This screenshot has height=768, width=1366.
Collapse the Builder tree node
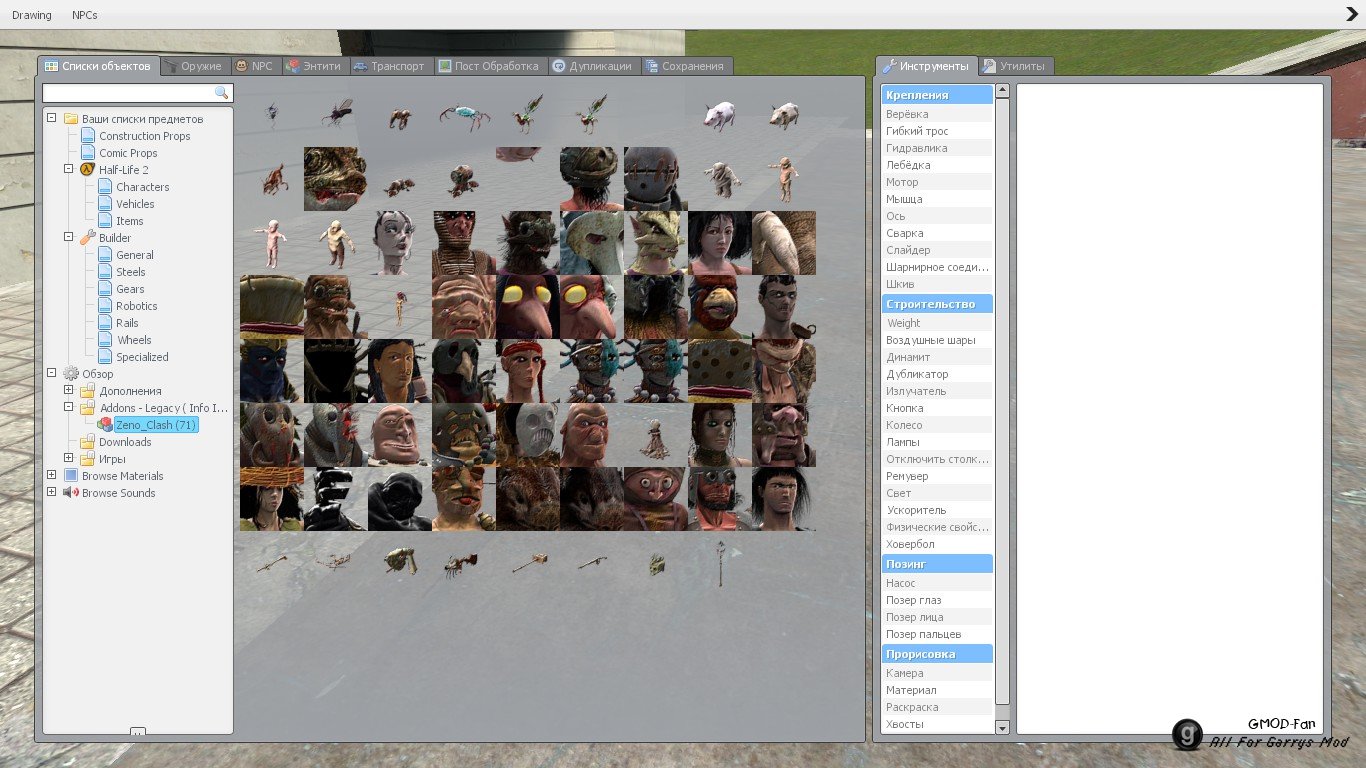tap(68, 237)
